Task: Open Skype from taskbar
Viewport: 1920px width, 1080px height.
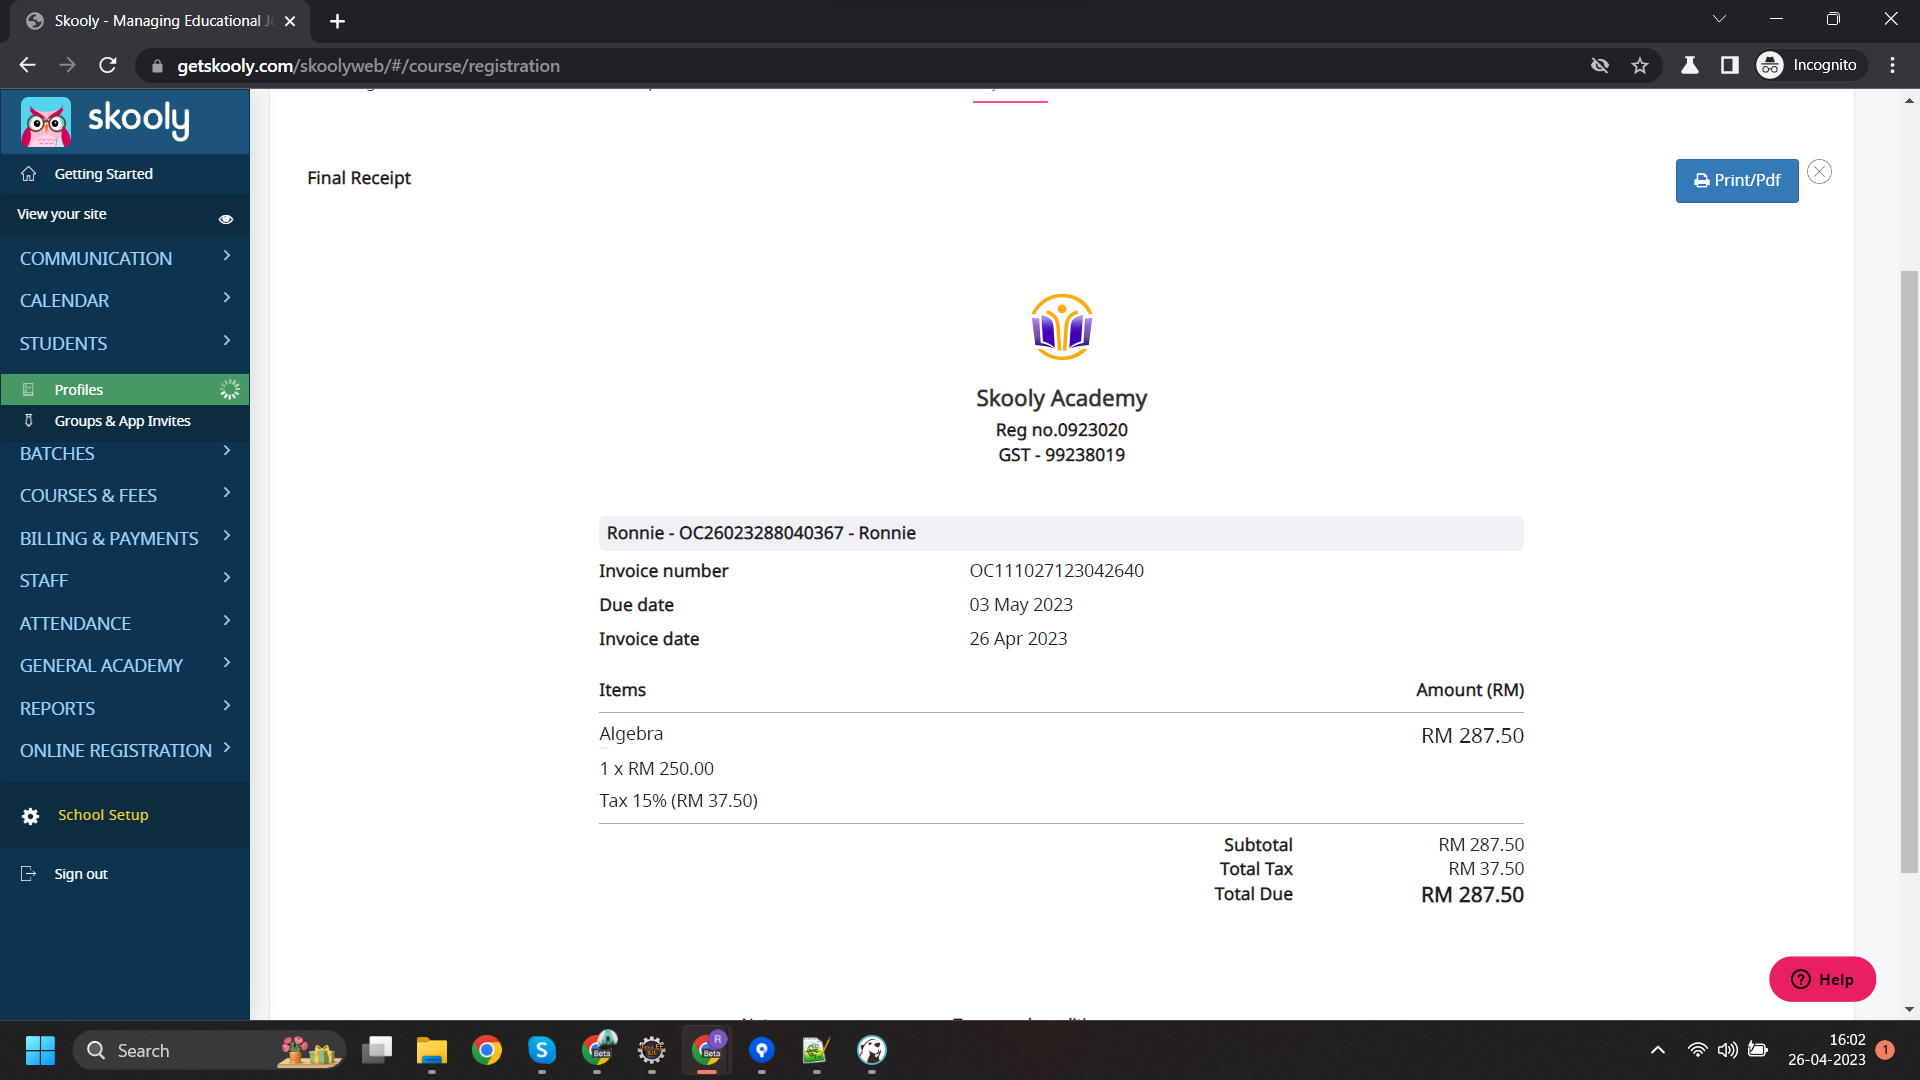Action: tap(542, 1050)
